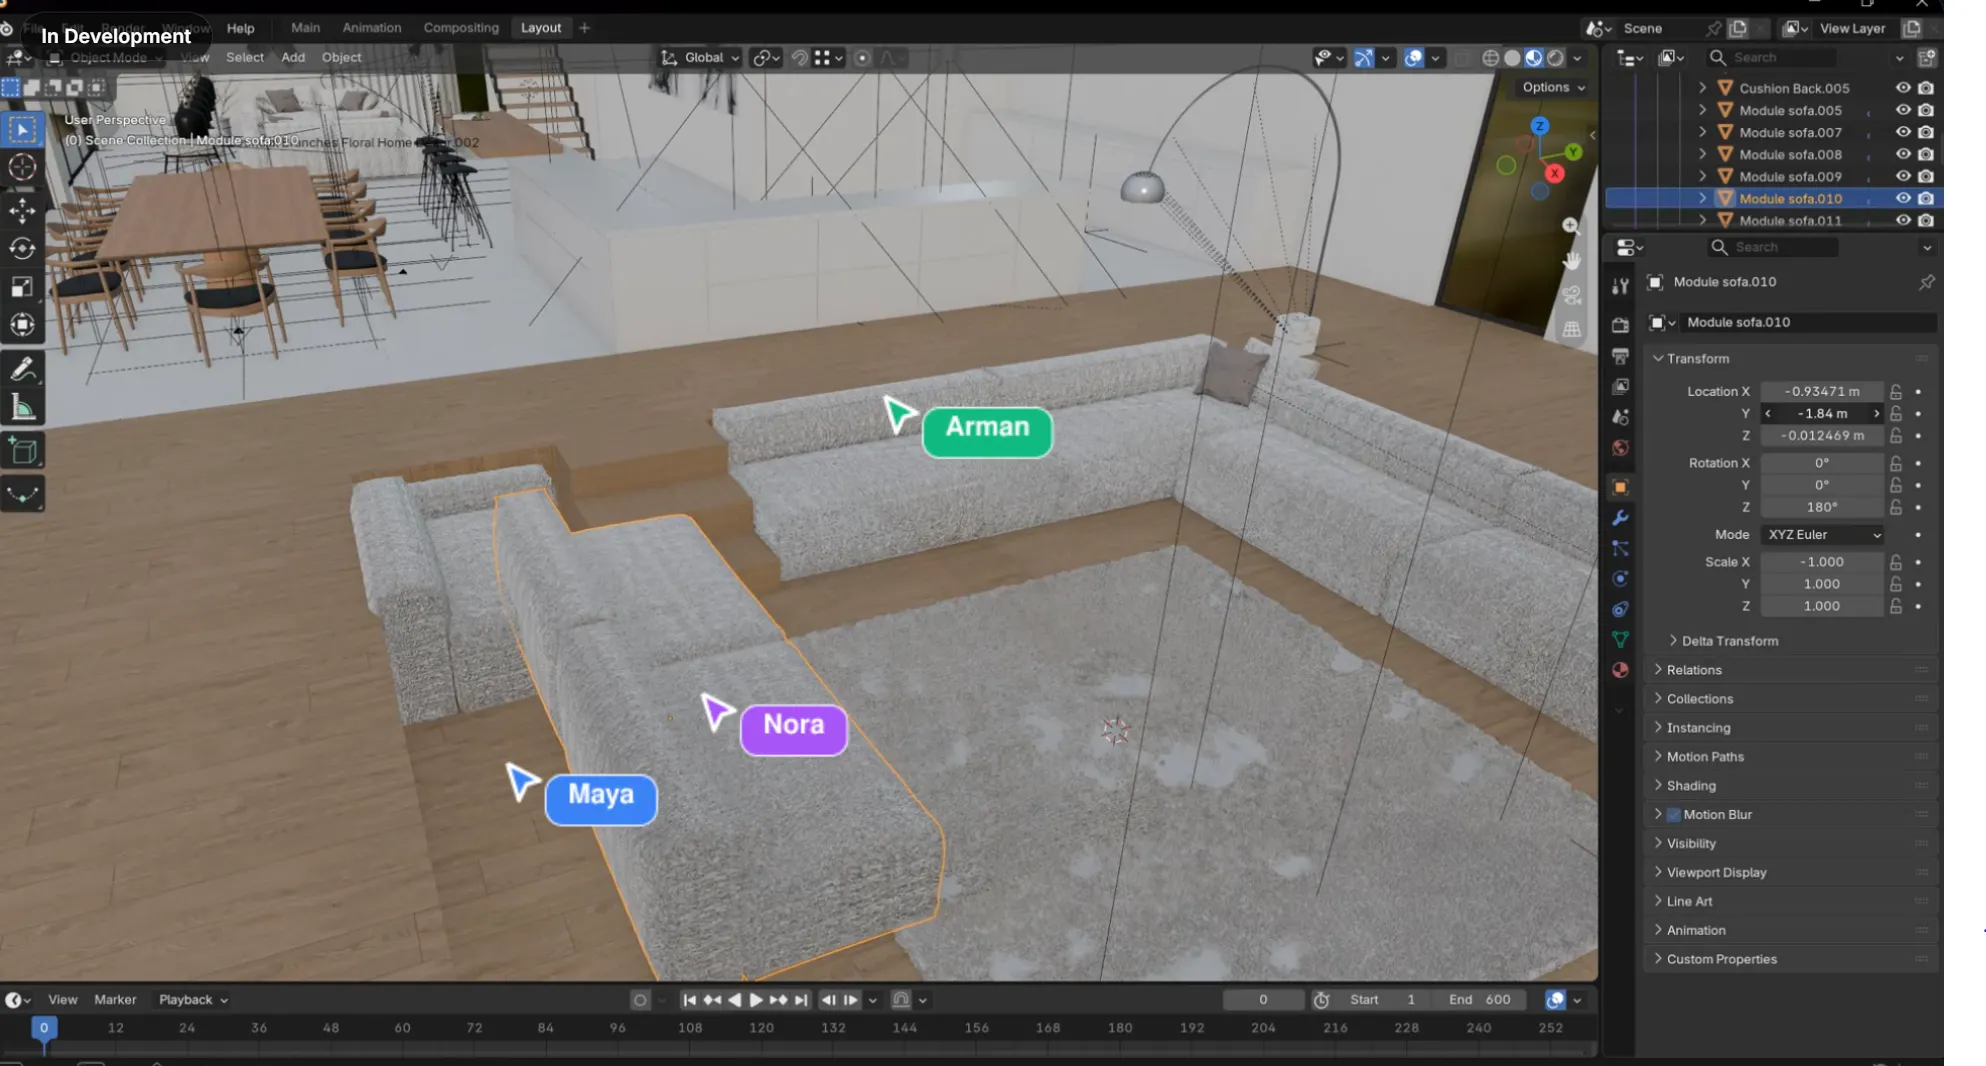Toggle lock on Location X

(x=1895, y=391)
